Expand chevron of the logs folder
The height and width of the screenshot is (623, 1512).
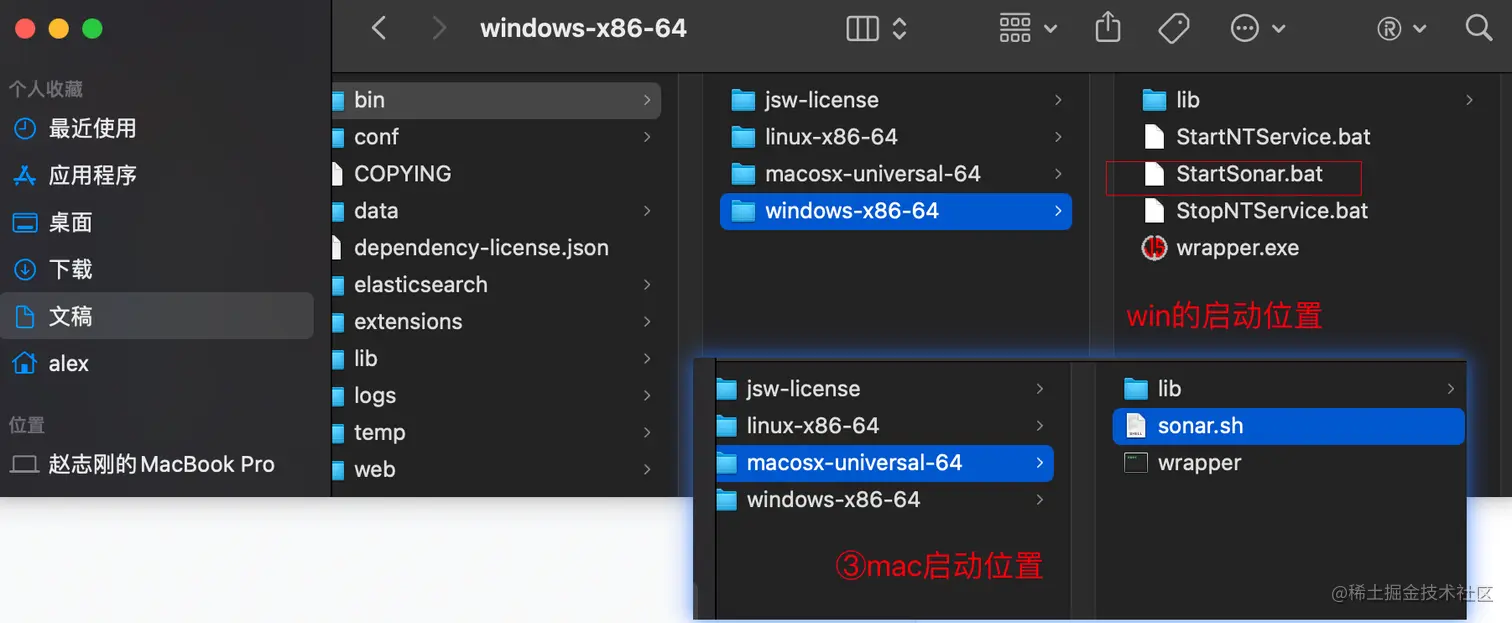(647, 396)
